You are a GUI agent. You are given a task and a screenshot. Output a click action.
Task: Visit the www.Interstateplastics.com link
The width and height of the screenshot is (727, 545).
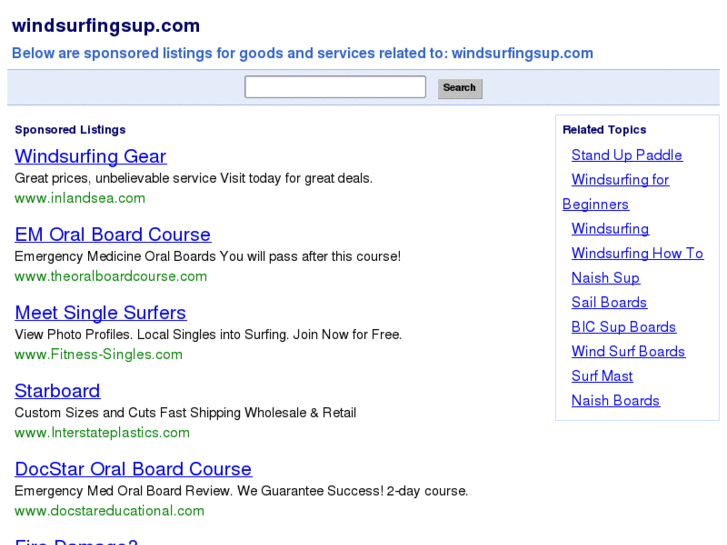click(102, 432)
